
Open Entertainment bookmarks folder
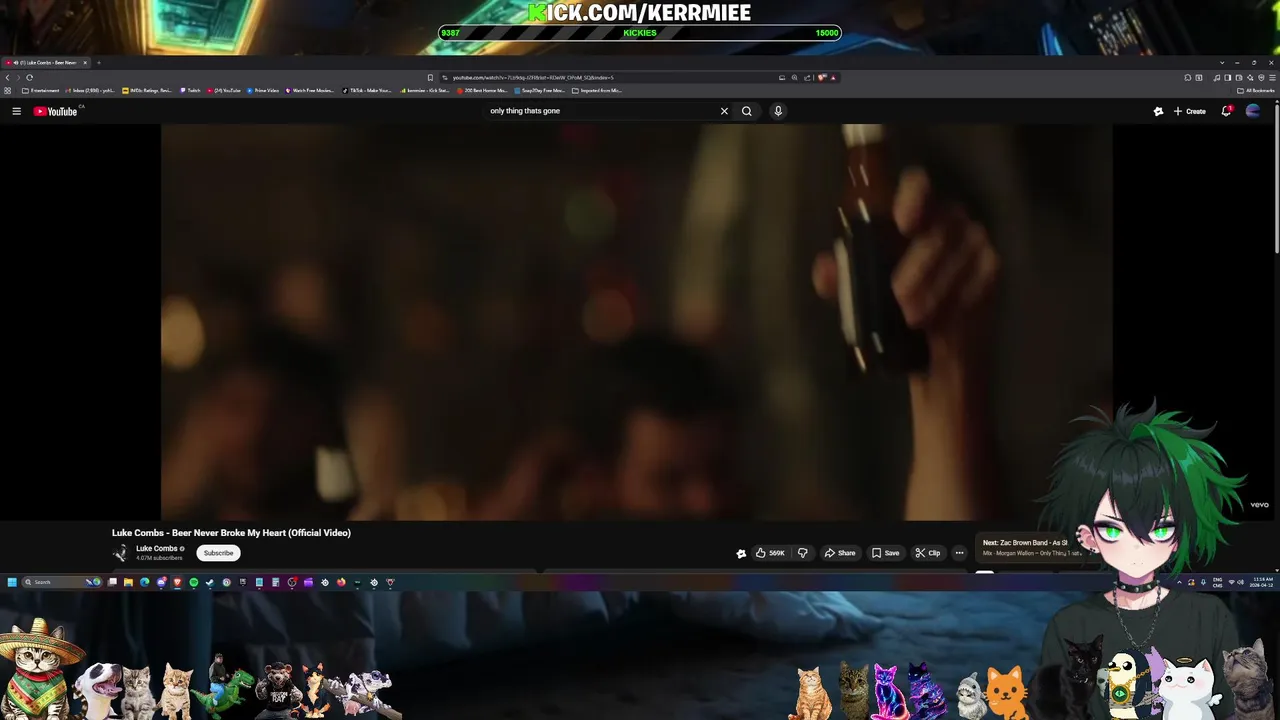[40, 90]
